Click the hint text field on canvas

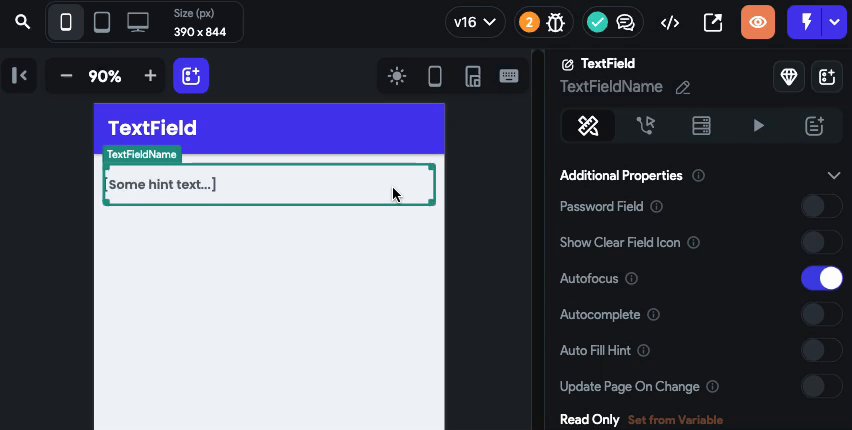[268, 185]
